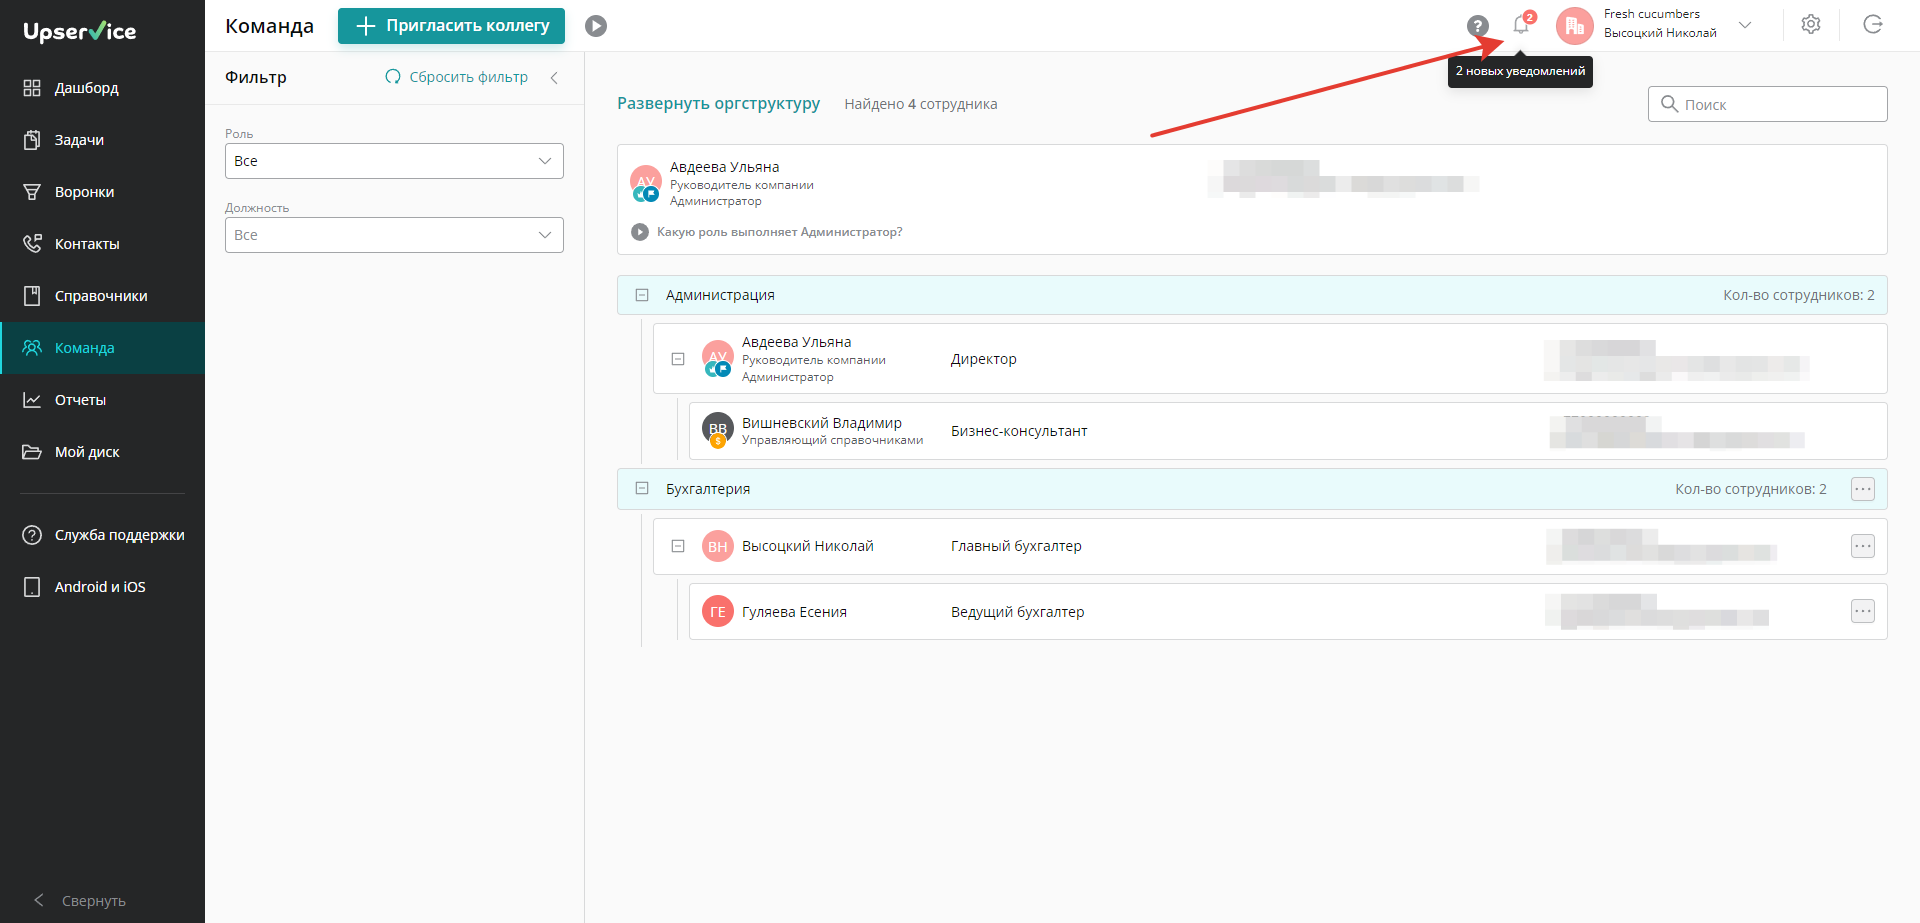Click Авдеева Ульяна top card avatar
This screenshot has height=923, width=1920.
(x=646, y=182)
